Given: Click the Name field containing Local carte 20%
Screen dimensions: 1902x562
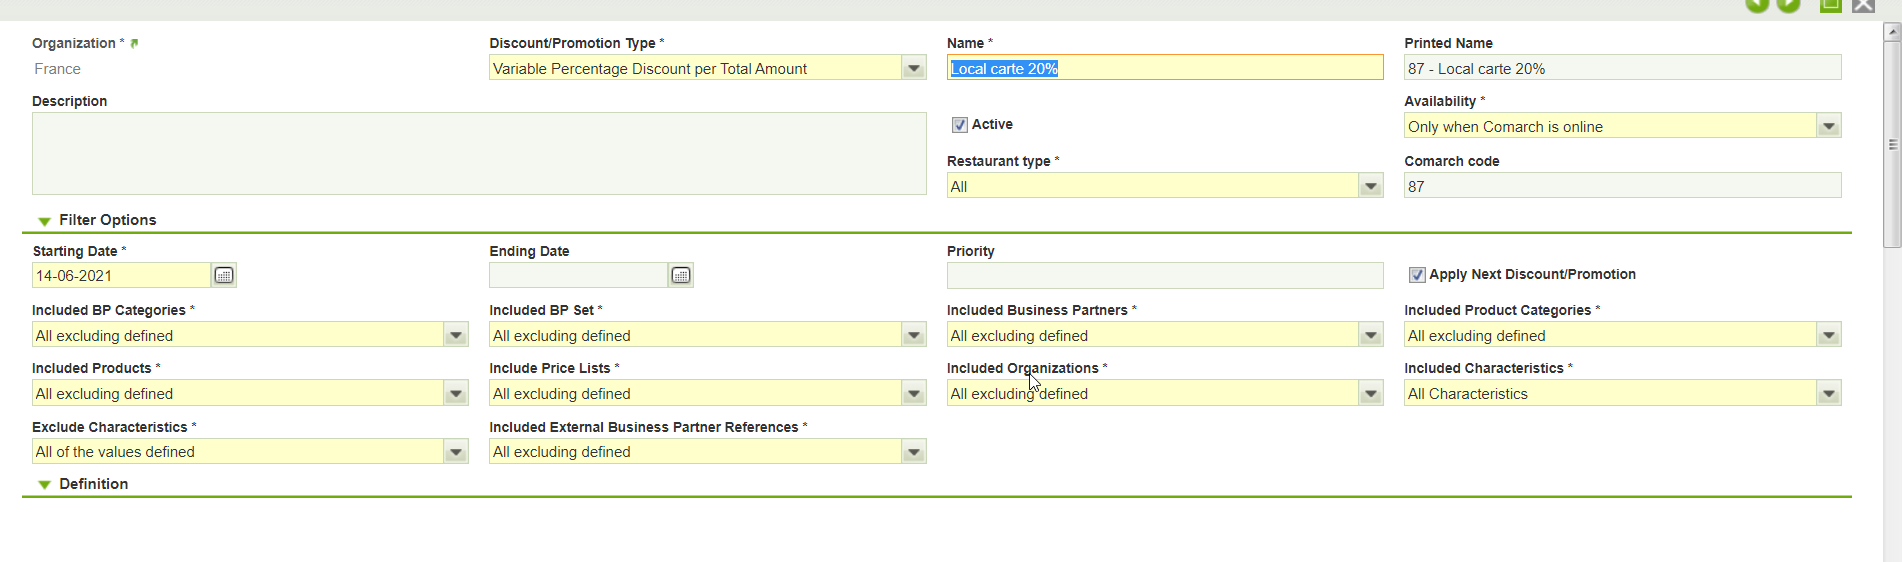Looking at the screenshot, I should click(x=1164, y=68).
